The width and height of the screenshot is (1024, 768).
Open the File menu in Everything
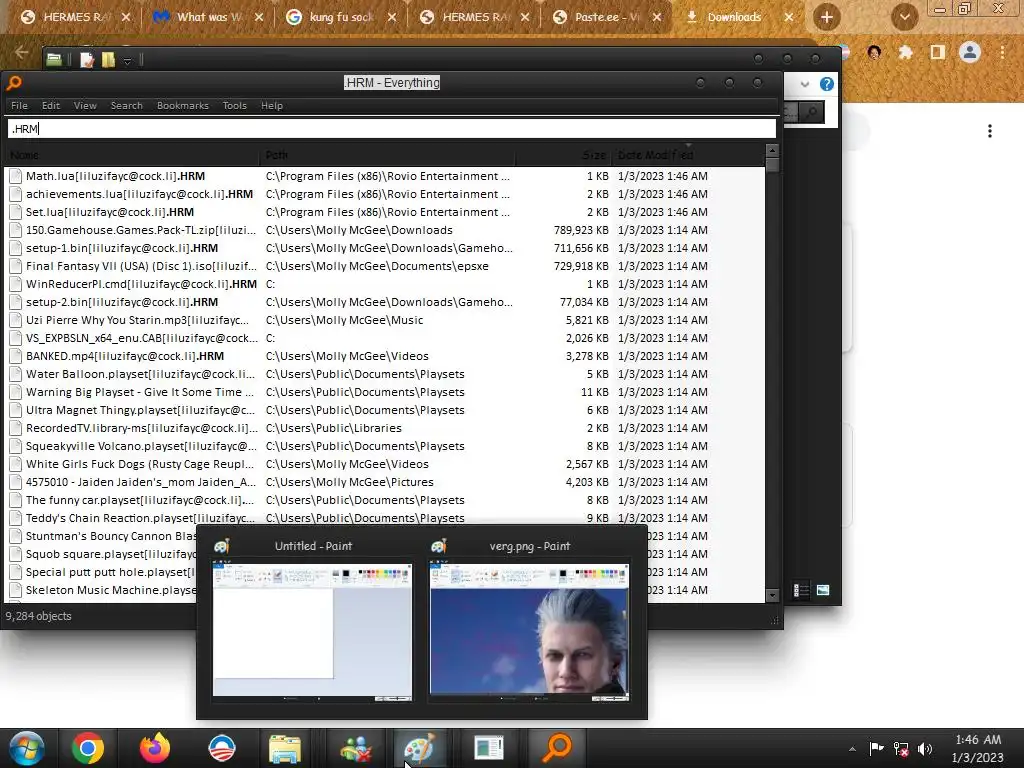20,106
